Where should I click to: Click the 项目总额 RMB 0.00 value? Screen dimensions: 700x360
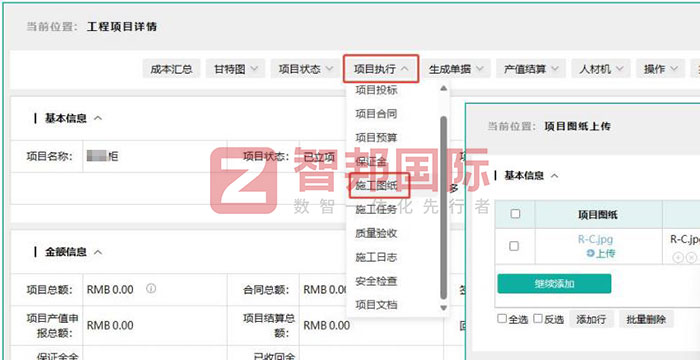tap(110, 289)
